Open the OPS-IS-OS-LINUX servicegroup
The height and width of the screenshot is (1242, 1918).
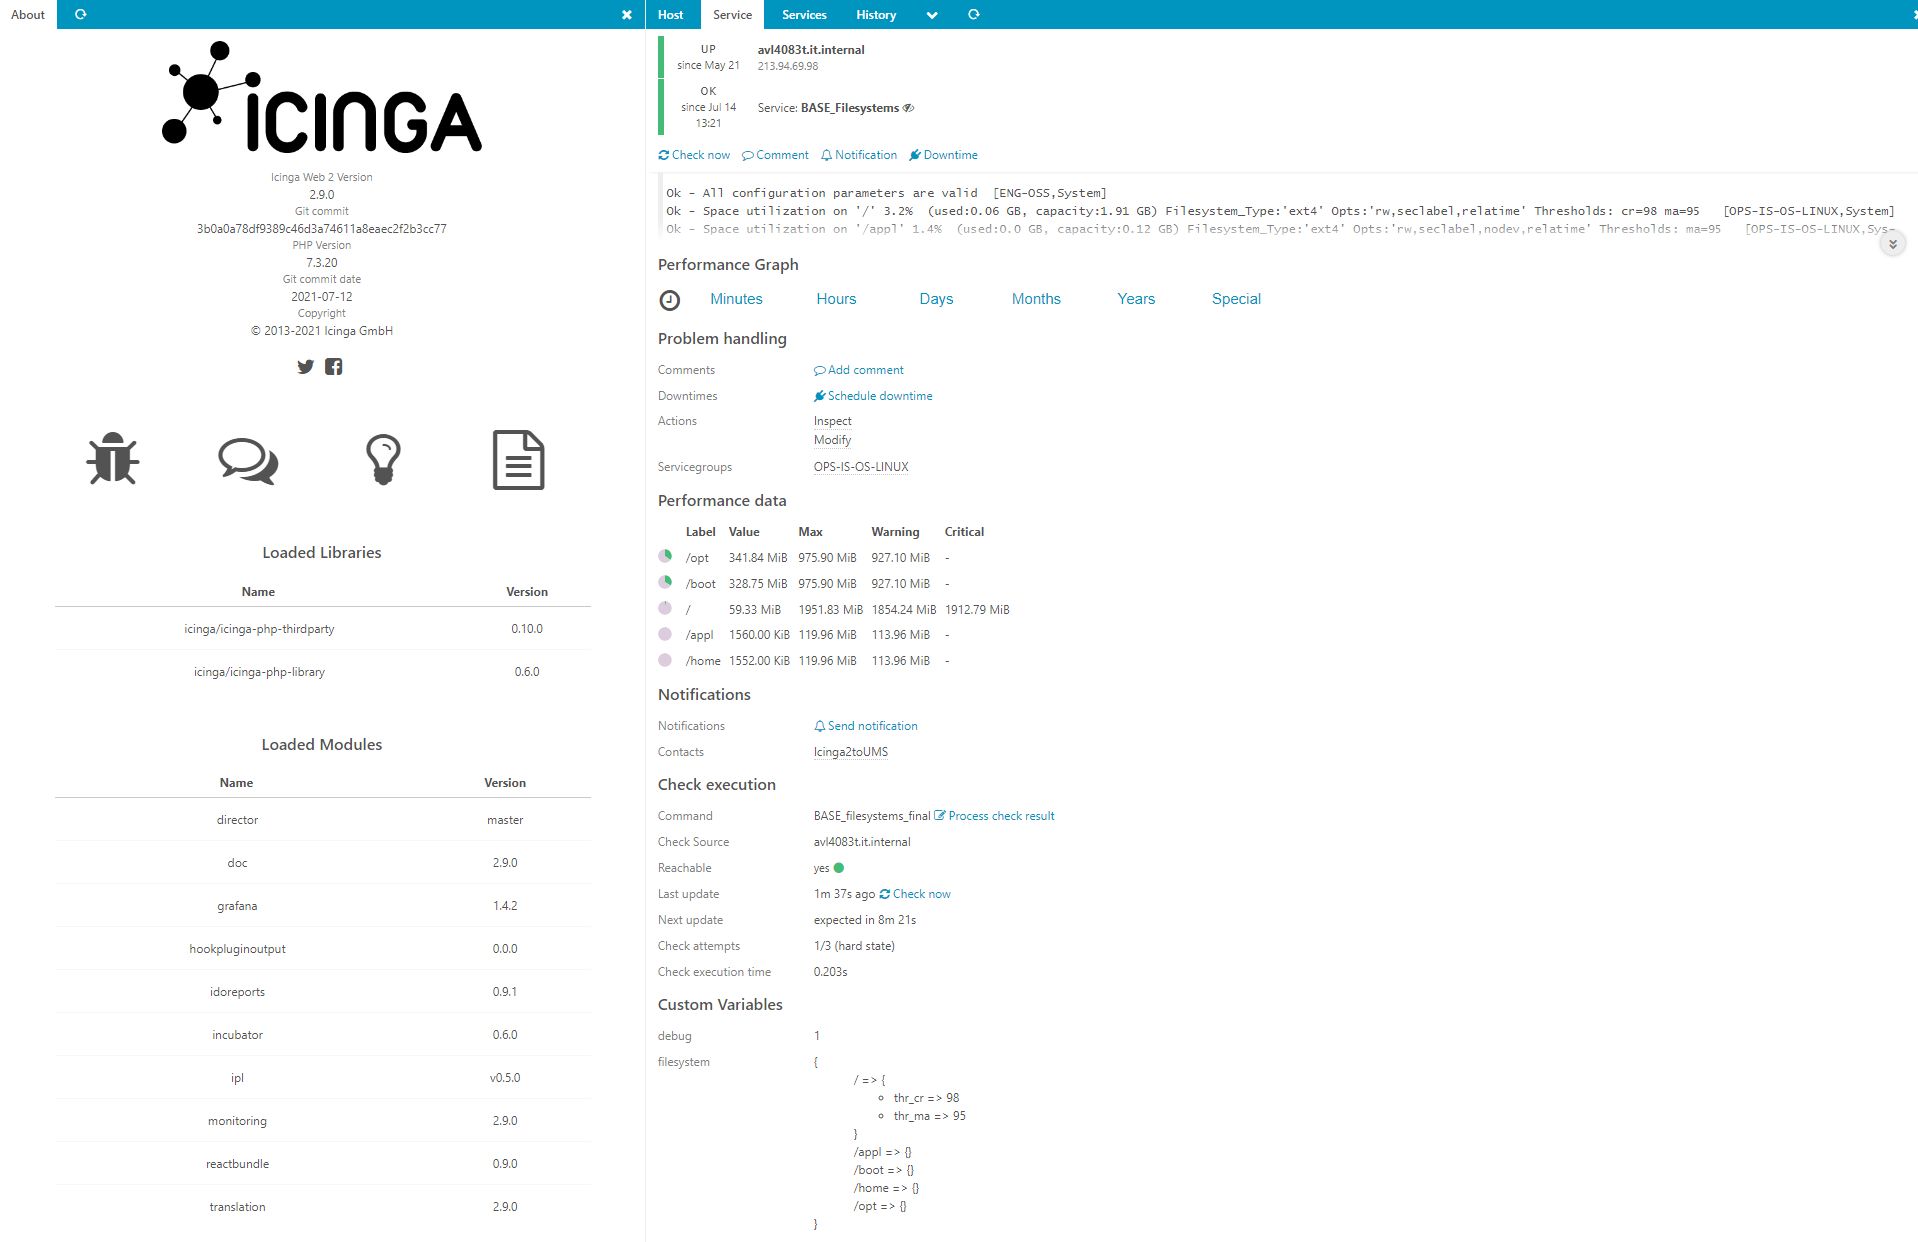point(861,466)
